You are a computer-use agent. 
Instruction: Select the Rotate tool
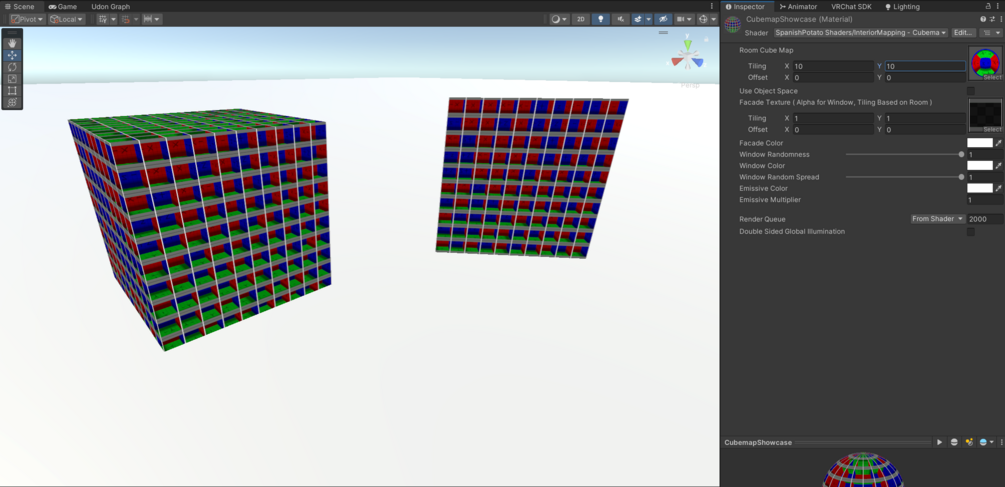point(12,67)
